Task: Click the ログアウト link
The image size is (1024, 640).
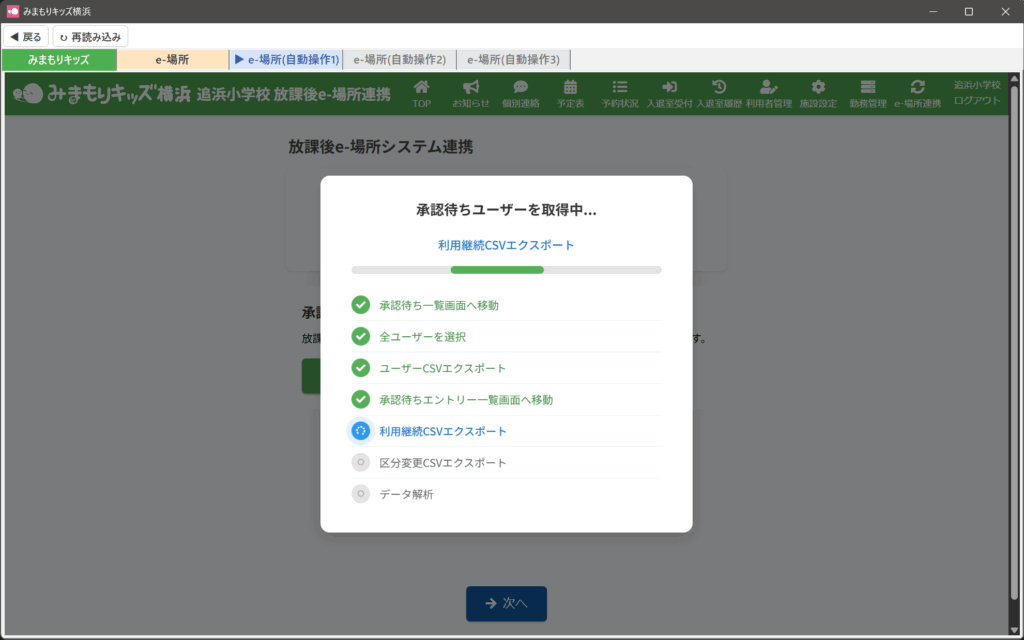Action: 977,100
